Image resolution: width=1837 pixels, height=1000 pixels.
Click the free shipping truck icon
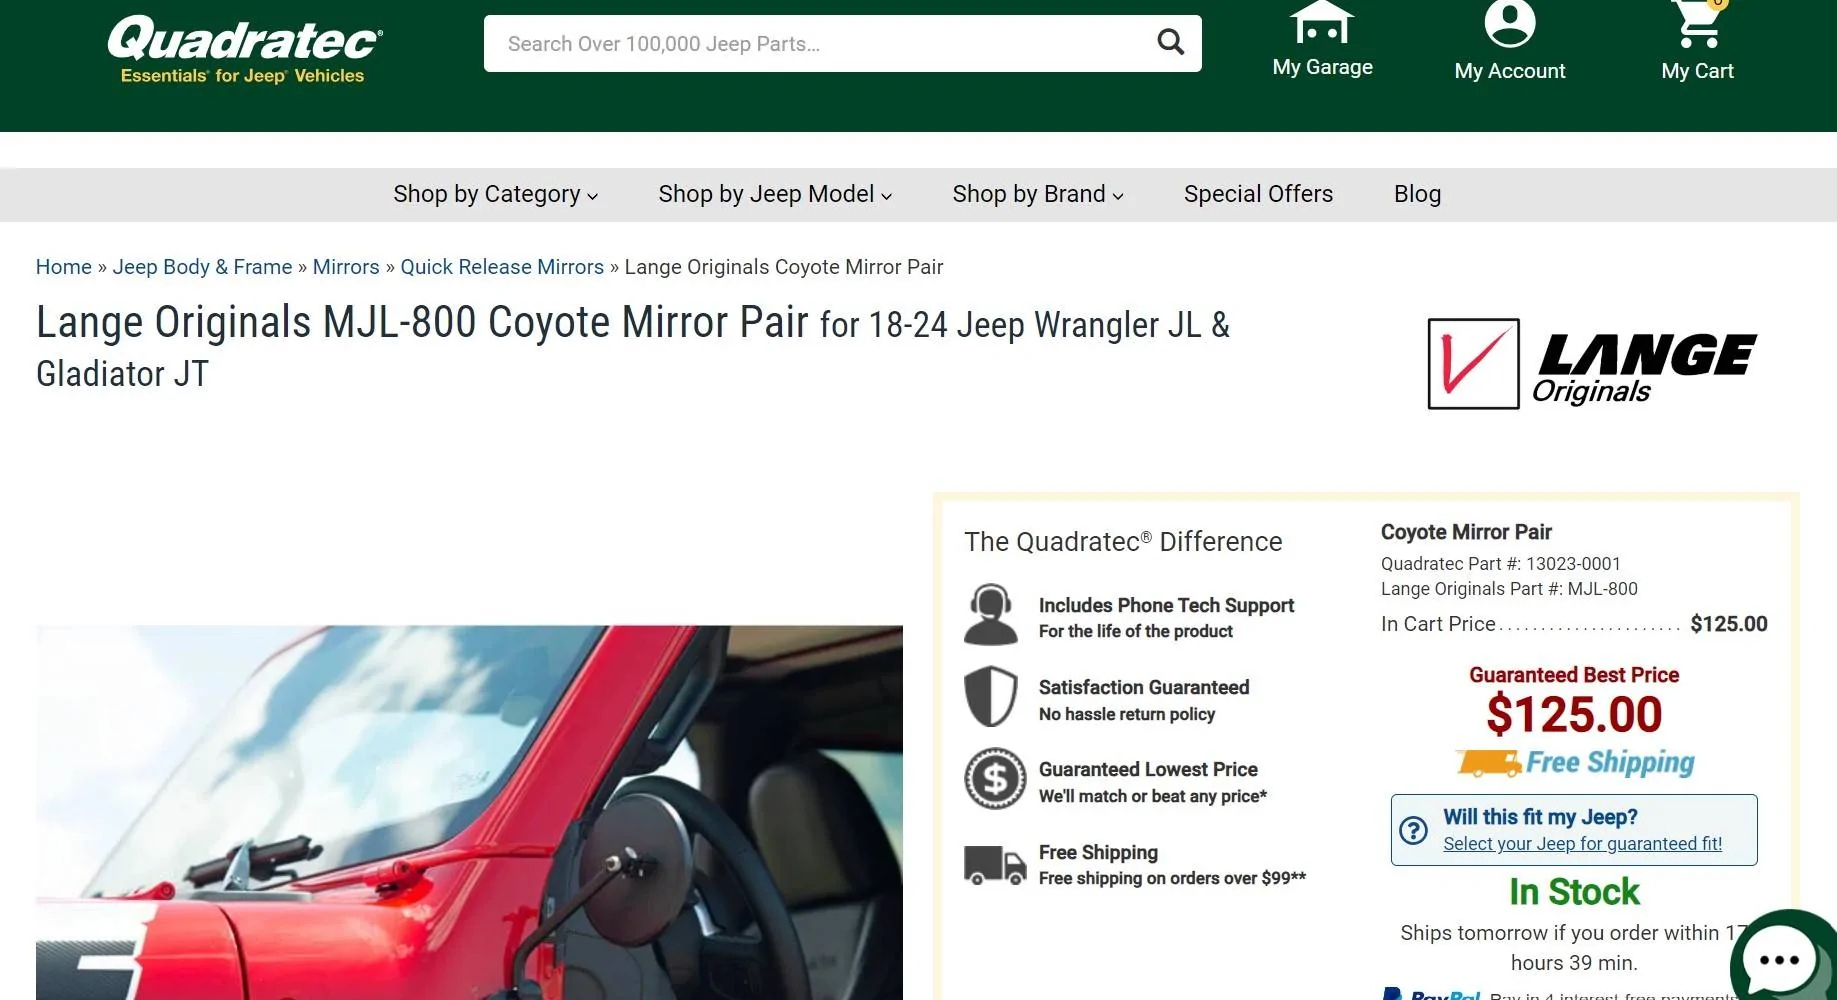[x=995, y=865]
